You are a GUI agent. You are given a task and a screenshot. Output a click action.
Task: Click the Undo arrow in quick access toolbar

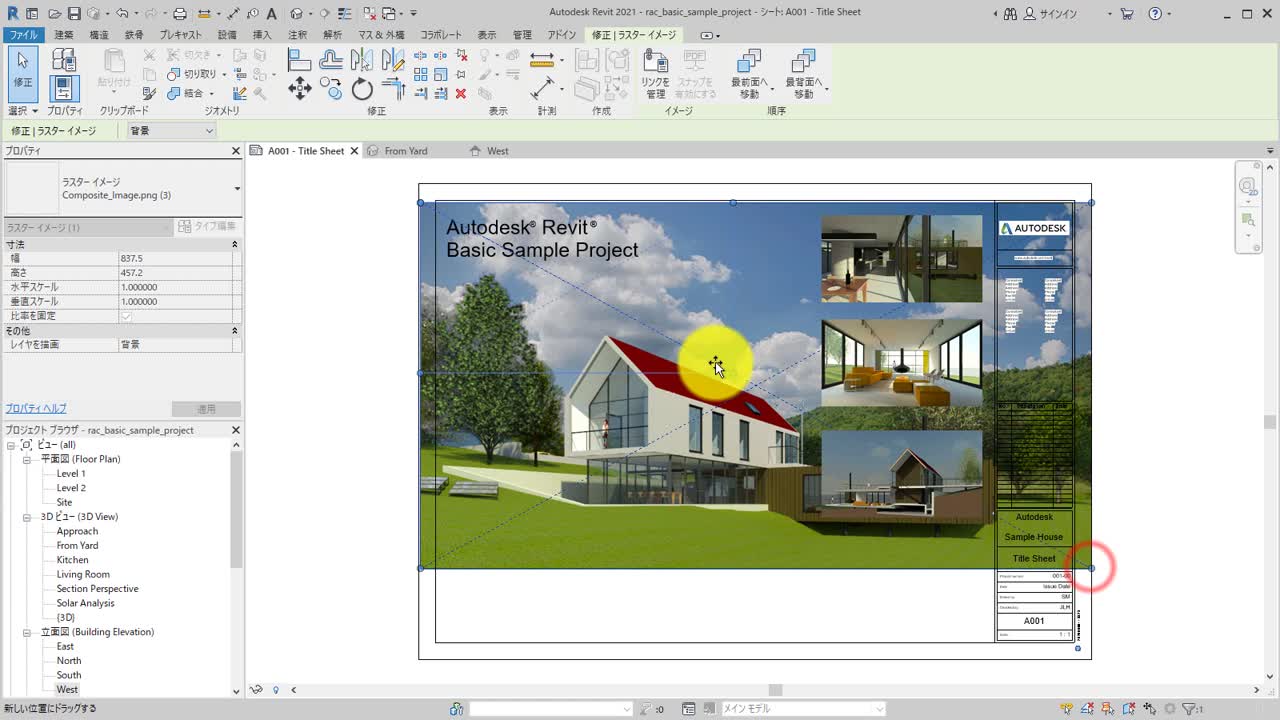[122, 14]
